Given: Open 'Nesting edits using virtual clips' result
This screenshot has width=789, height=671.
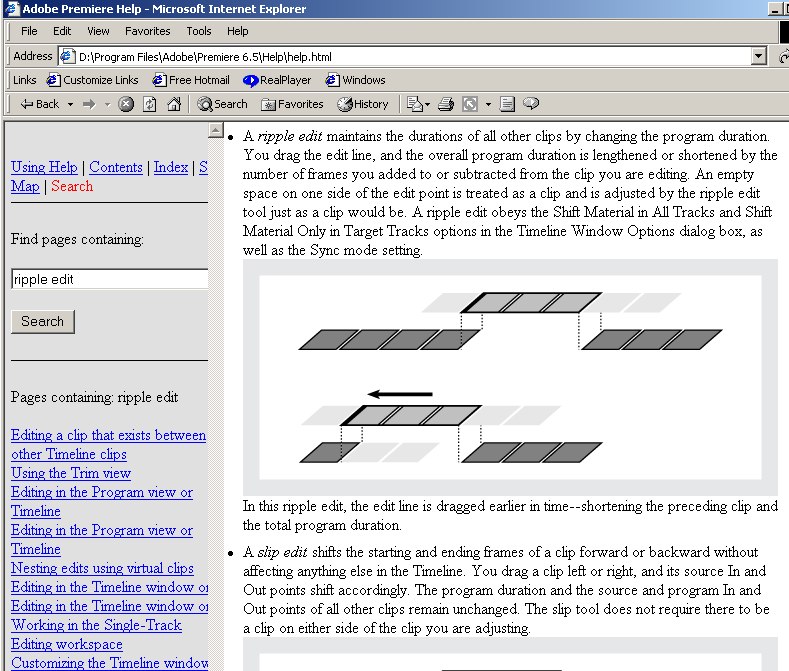Looking at the screenshot, I should point(102,568).
